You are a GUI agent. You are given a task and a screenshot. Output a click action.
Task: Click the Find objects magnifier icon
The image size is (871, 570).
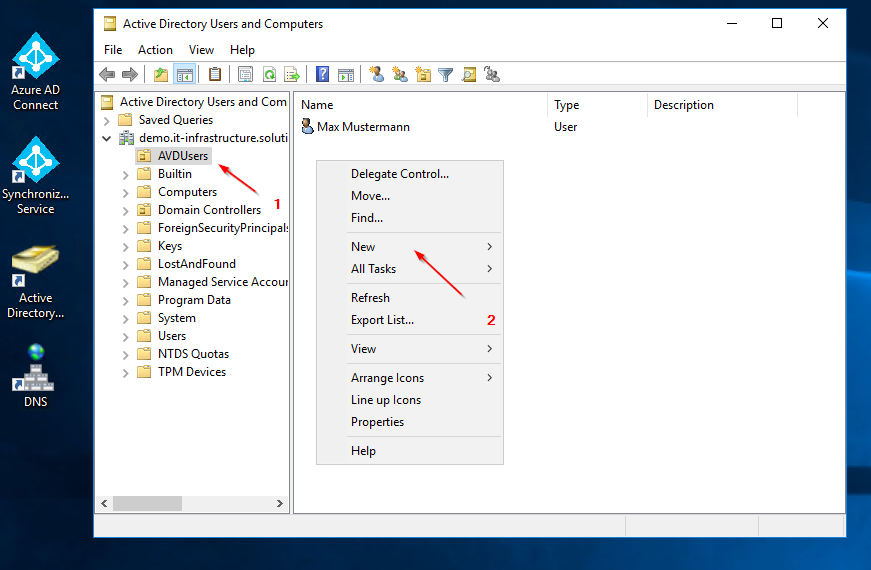469,74
